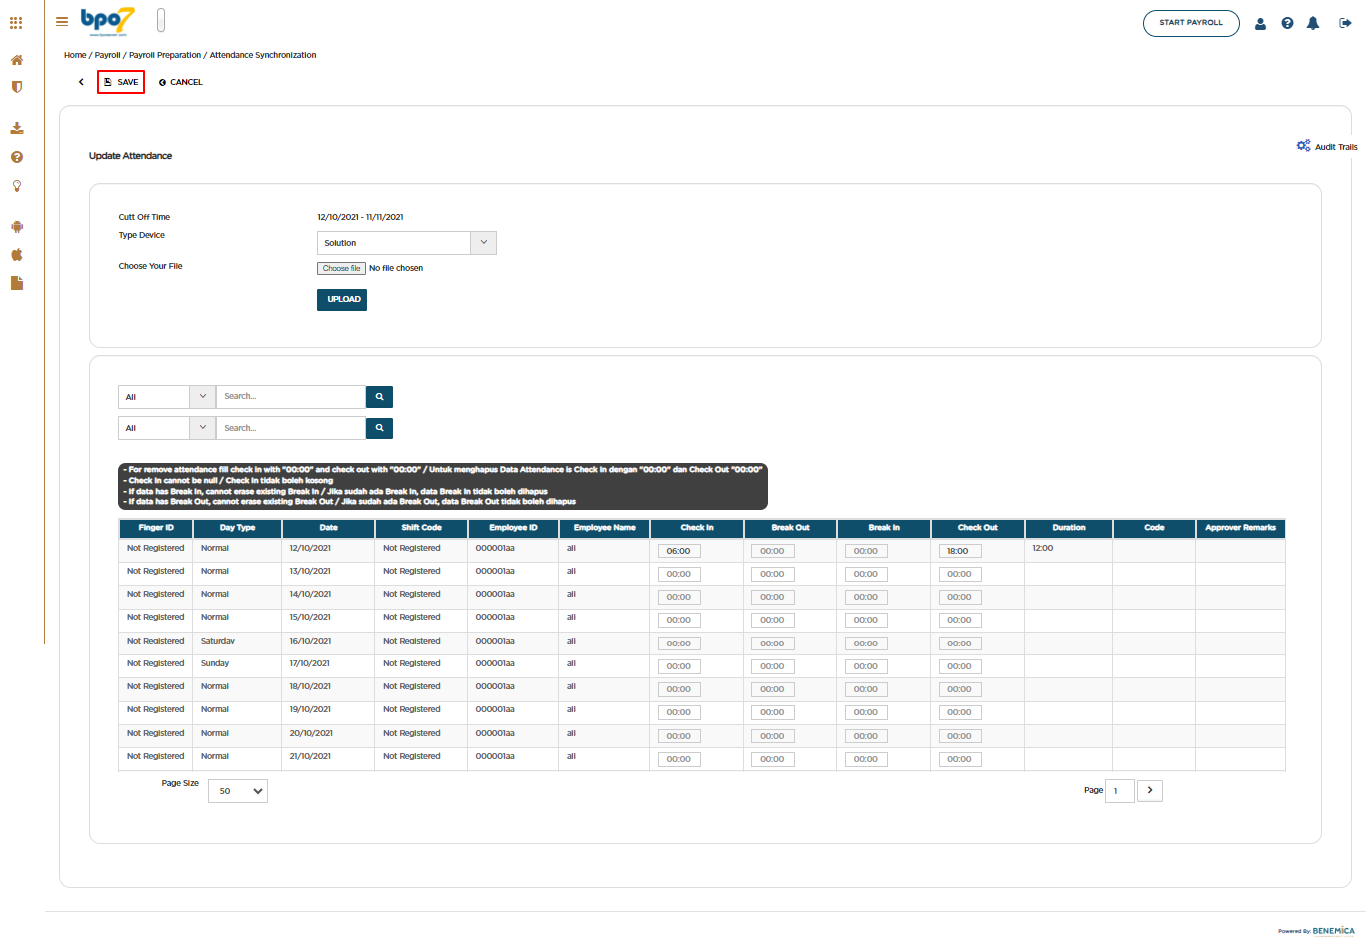1366x951 pixels.
Task: Expand the second All filter dropdown
Action: pyautogui.click(x=167, y=428)
